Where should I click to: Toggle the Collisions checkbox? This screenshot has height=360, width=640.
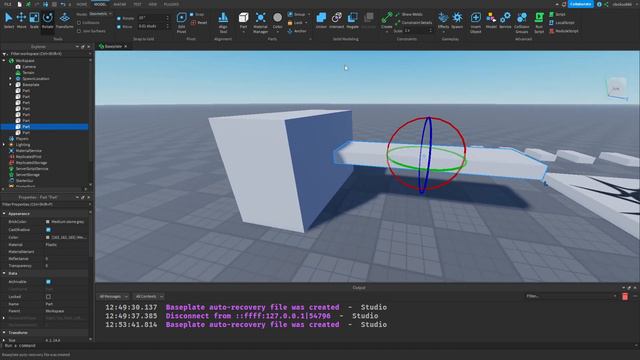79,23
